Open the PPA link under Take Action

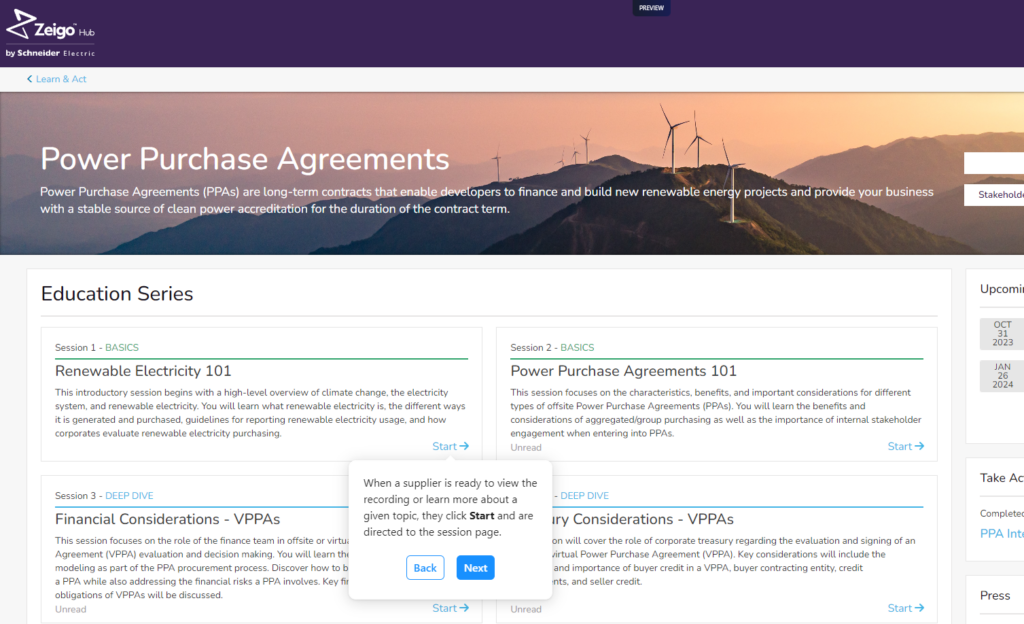coord(1002,533)
